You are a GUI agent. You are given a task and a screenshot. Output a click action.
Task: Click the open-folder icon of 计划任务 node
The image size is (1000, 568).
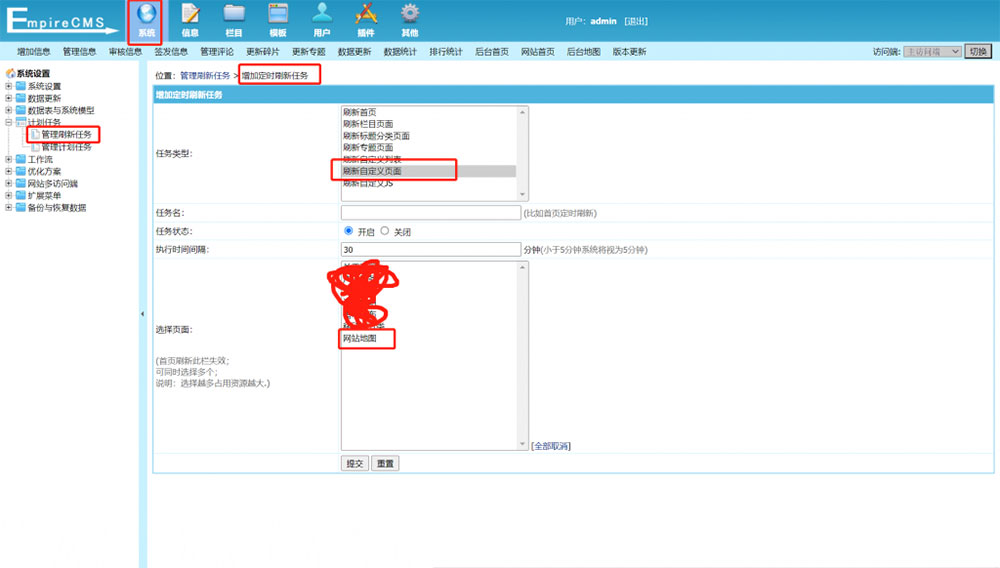pyautogui.click(x=21, y=122)
